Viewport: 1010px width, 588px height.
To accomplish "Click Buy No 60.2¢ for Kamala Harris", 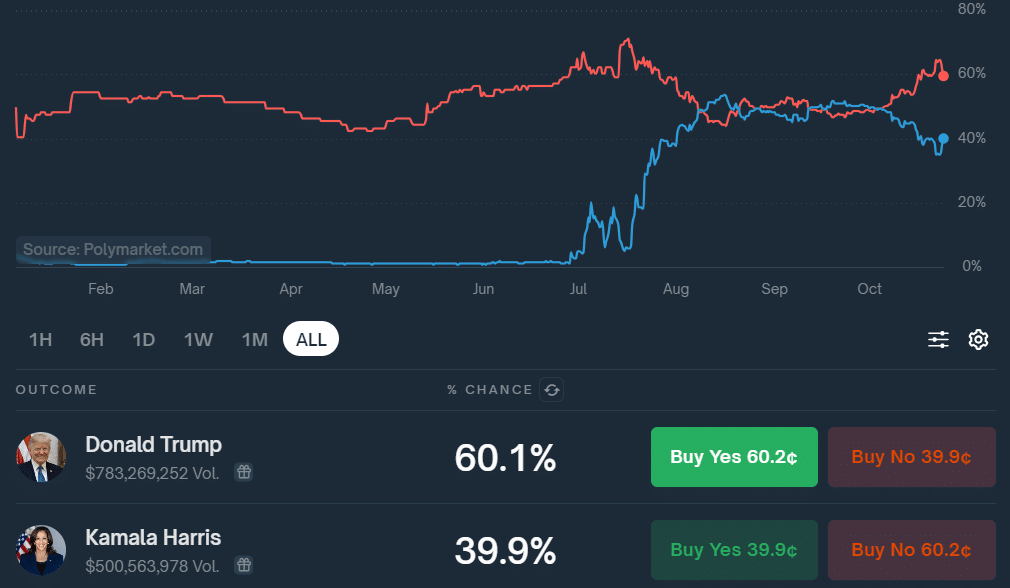I will tap(911, 550).
